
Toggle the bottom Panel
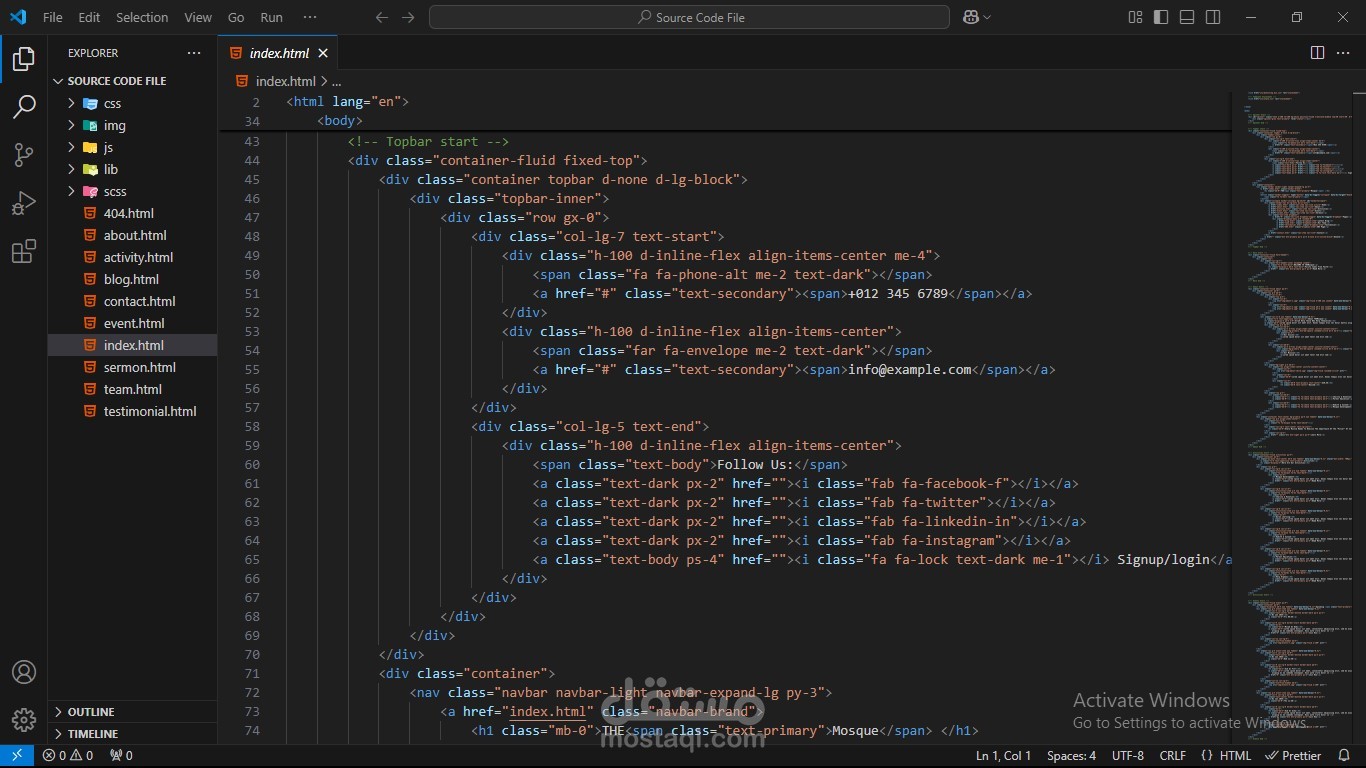pos(1187,17)
